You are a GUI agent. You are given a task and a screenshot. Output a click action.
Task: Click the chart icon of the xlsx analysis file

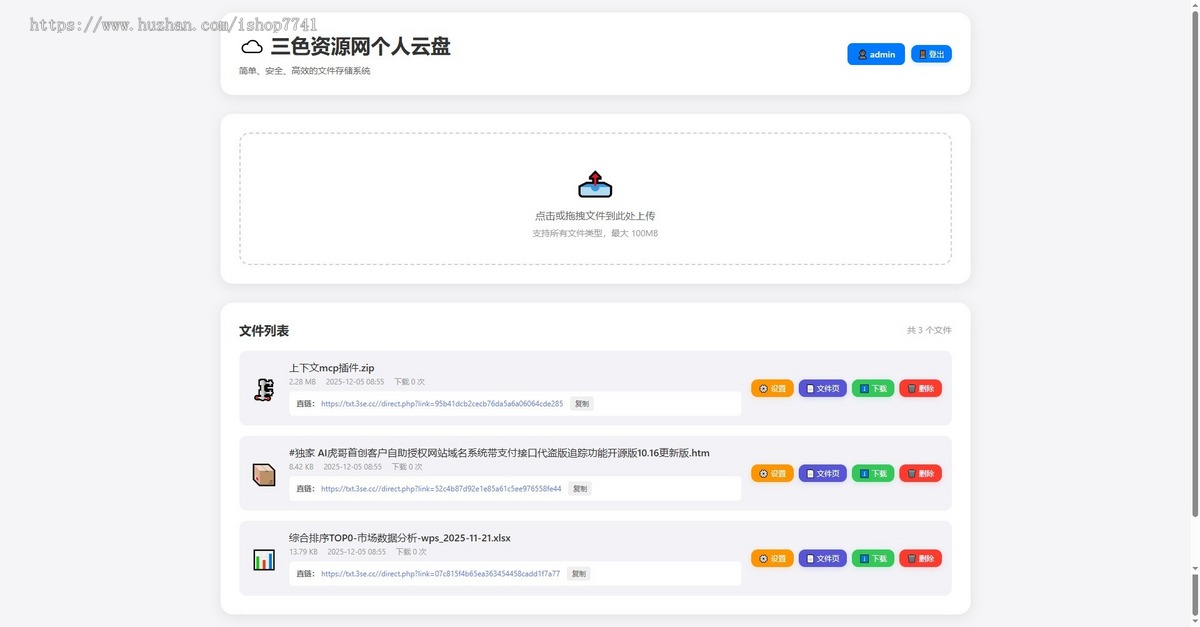click(263, 558)
